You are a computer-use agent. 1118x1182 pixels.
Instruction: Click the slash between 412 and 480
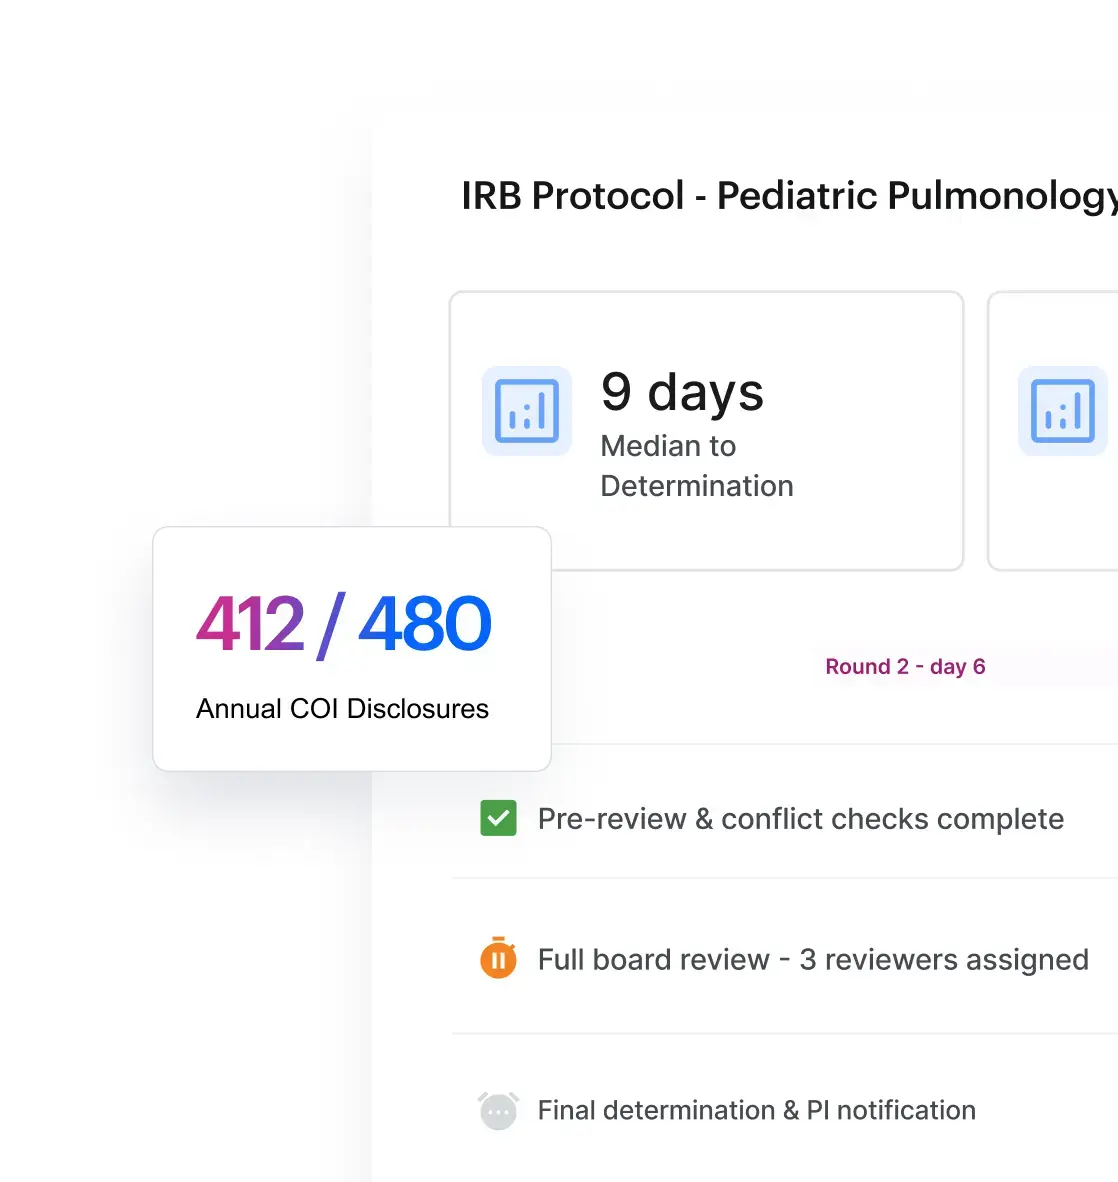[x=331, y=626]
